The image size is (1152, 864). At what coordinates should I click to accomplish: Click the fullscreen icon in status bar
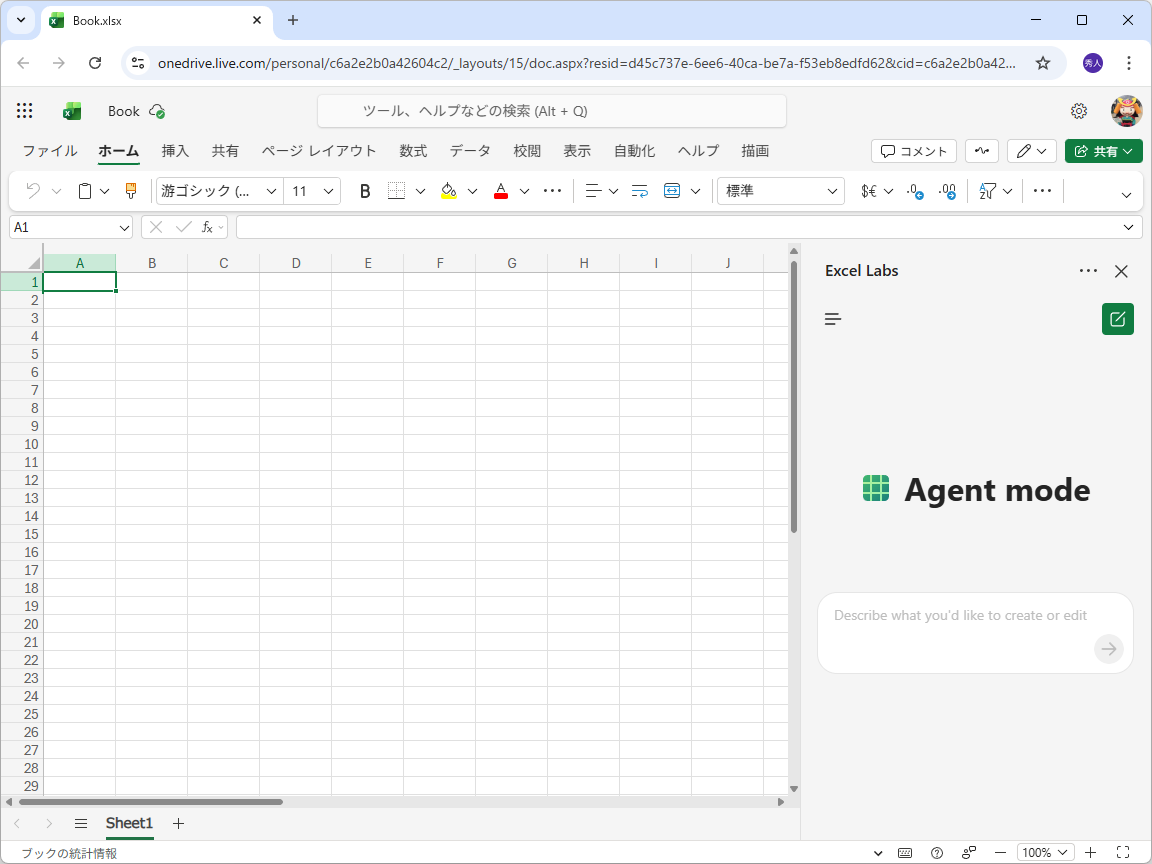(1123, 853)
